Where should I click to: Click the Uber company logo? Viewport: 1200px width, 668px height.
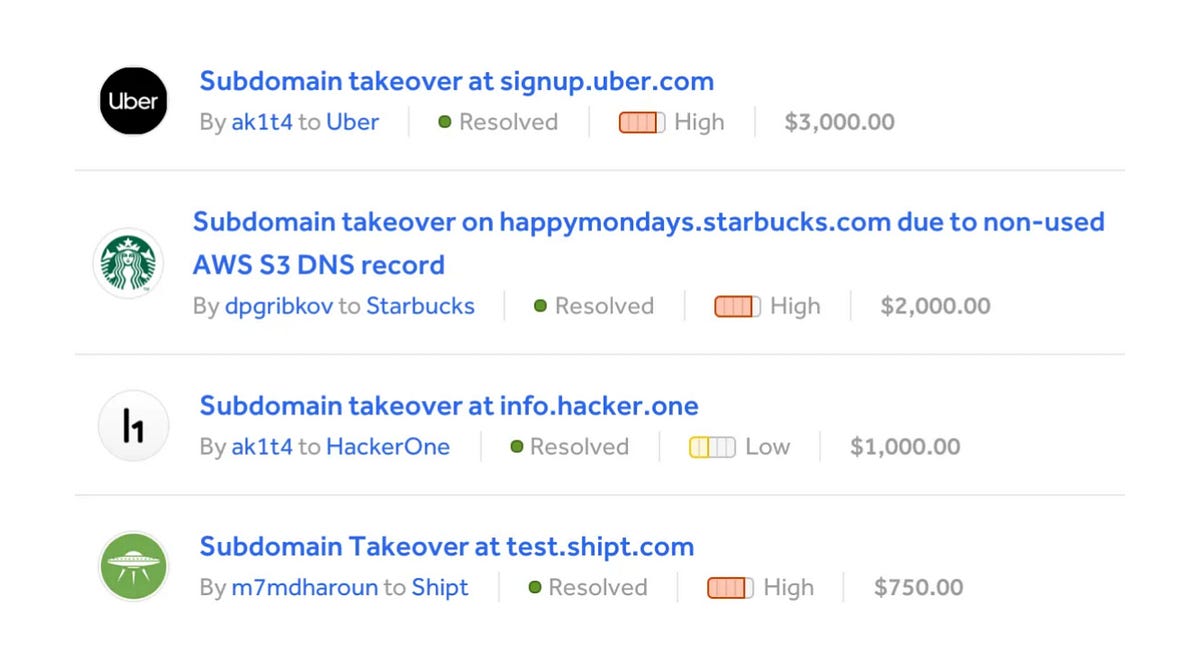[133, 100]
